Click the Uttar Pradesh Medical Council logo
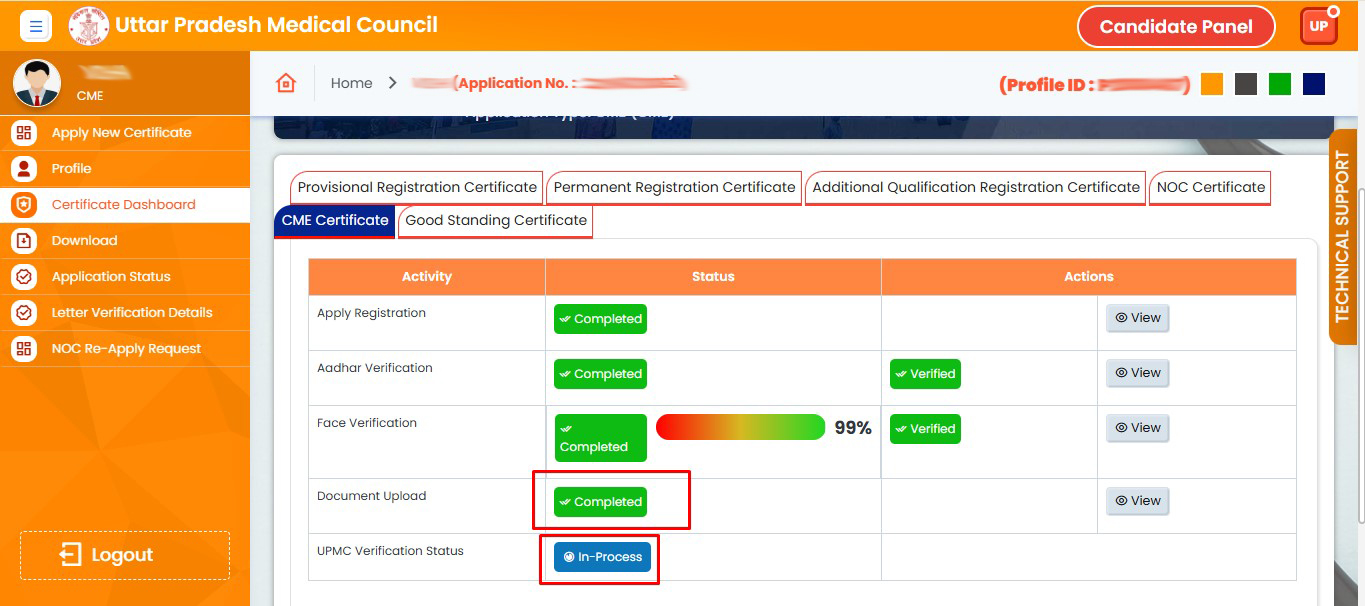The width and height of the screenshot is (1365, 606). tap(89, 26)
